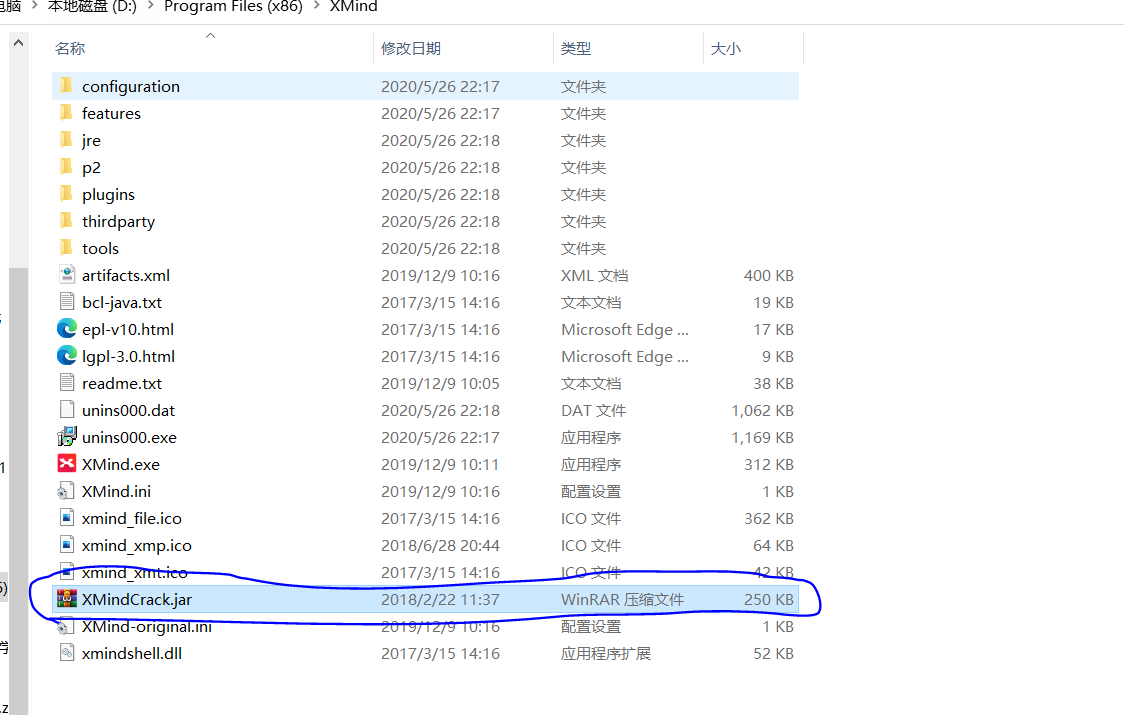
Task: Launch the unins000.exe uninstaller icon
Action: [x=65, y=437]
